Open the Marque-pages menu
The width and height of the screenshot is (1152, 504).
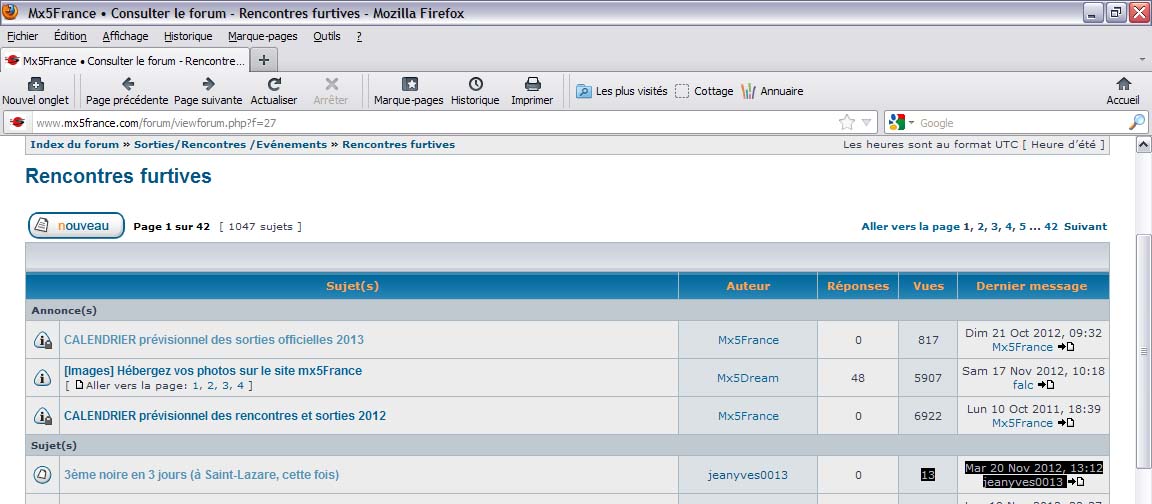coord(262,36)
